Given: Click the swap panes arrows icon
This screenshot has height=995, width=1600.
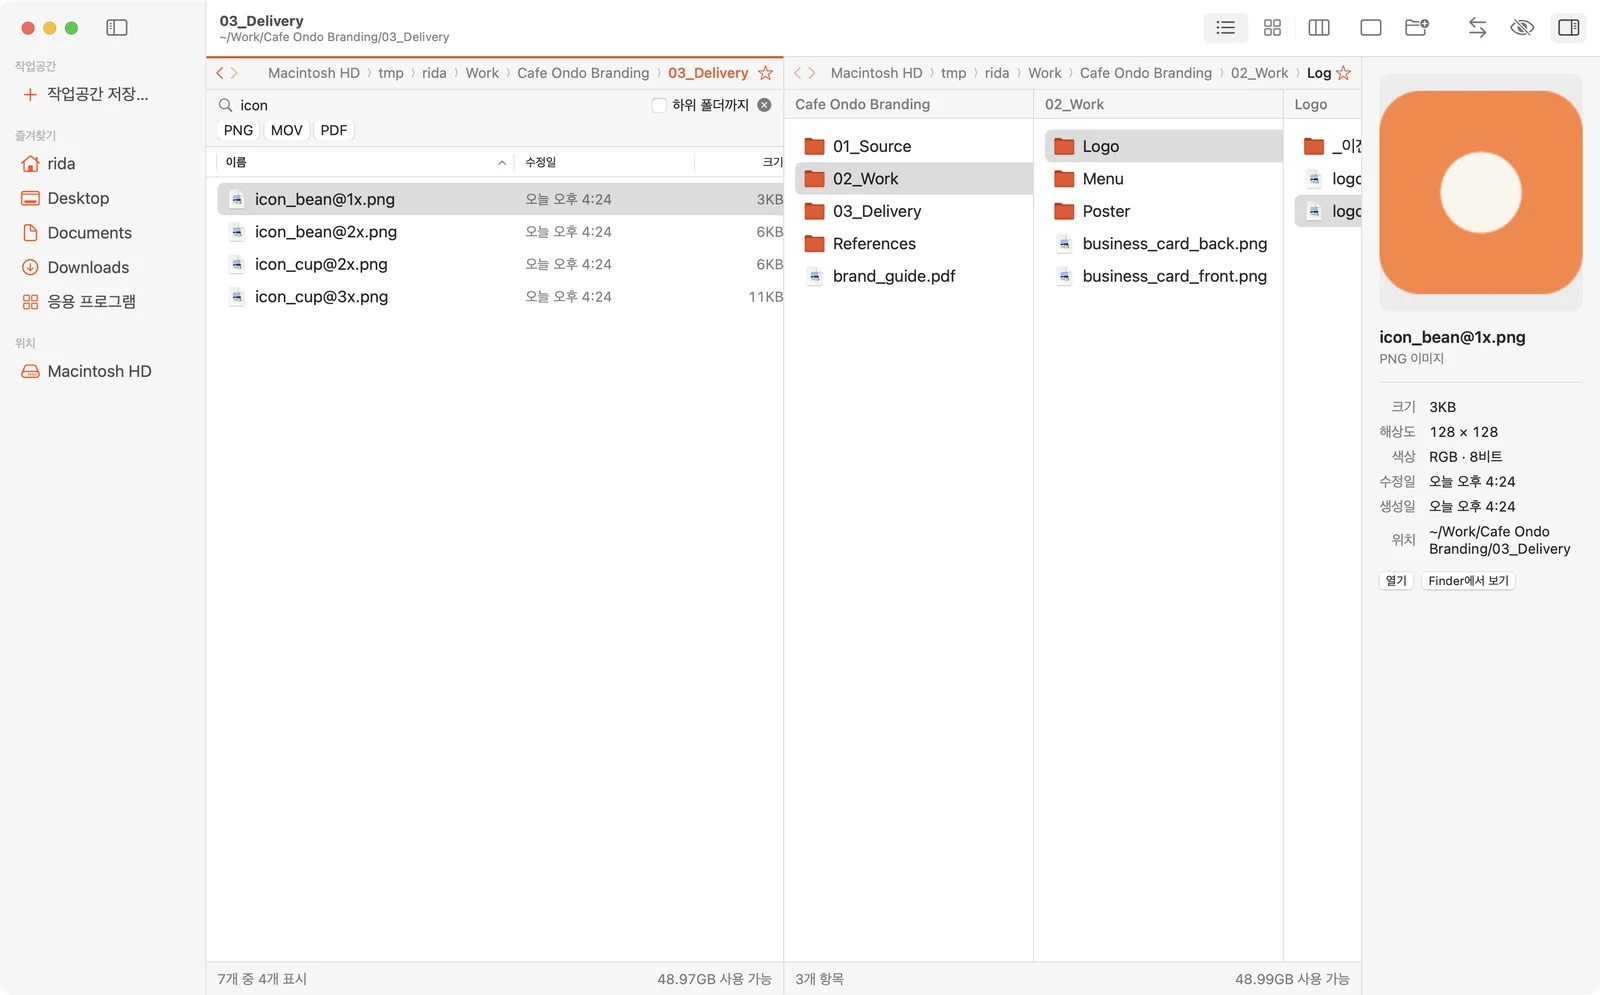Looking at the screenshot, I should point(1477,28).
